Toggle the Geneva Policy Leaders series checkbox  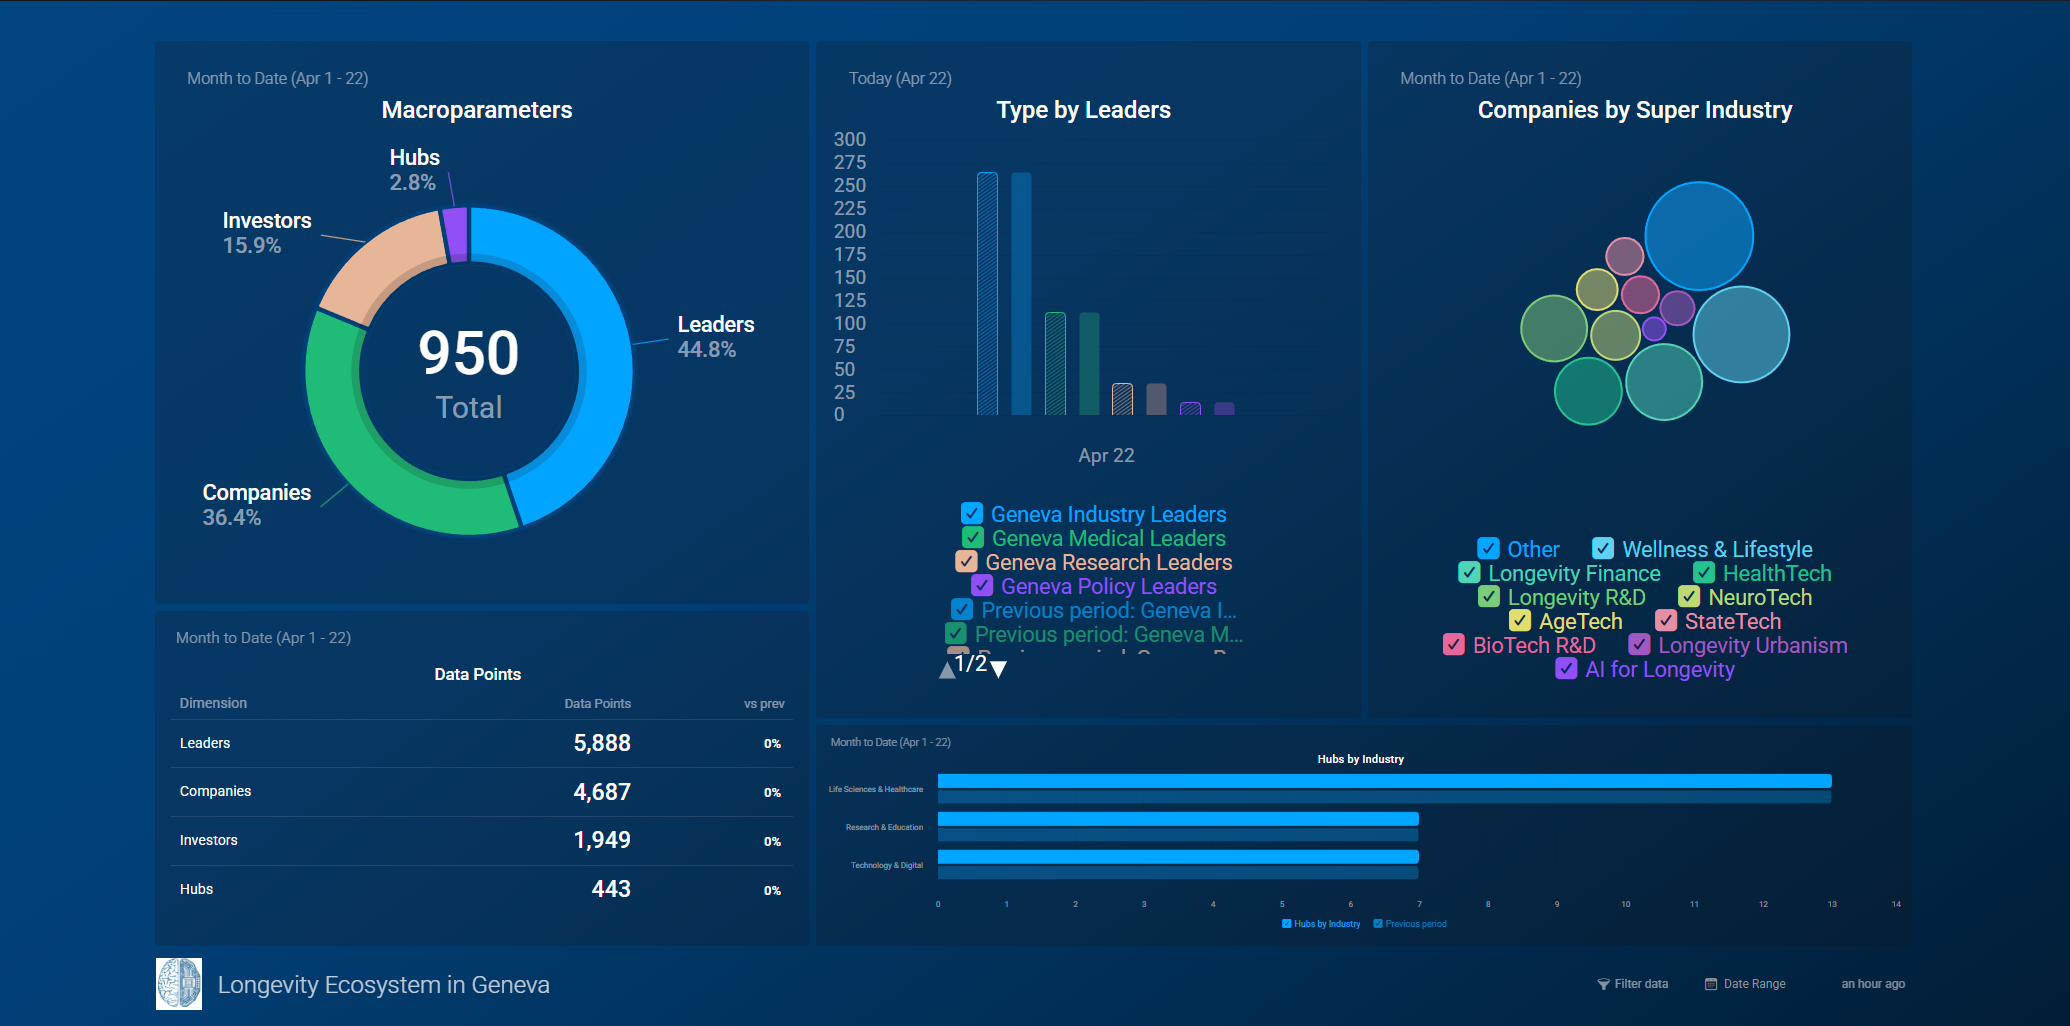click(982, 586)
